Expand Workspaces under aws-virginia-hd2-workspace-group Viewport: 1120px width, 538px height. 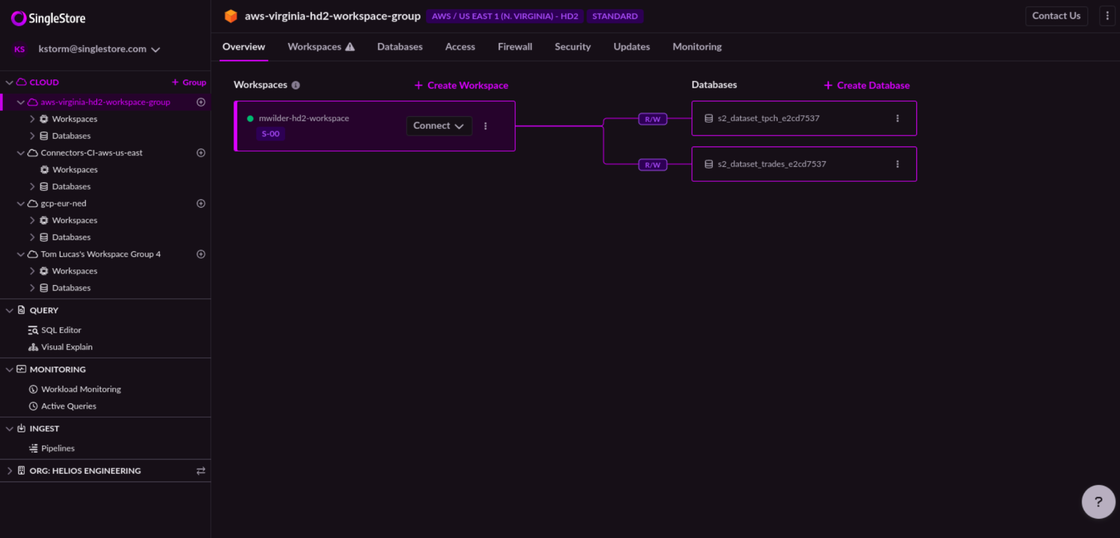[x=31, y=119]
